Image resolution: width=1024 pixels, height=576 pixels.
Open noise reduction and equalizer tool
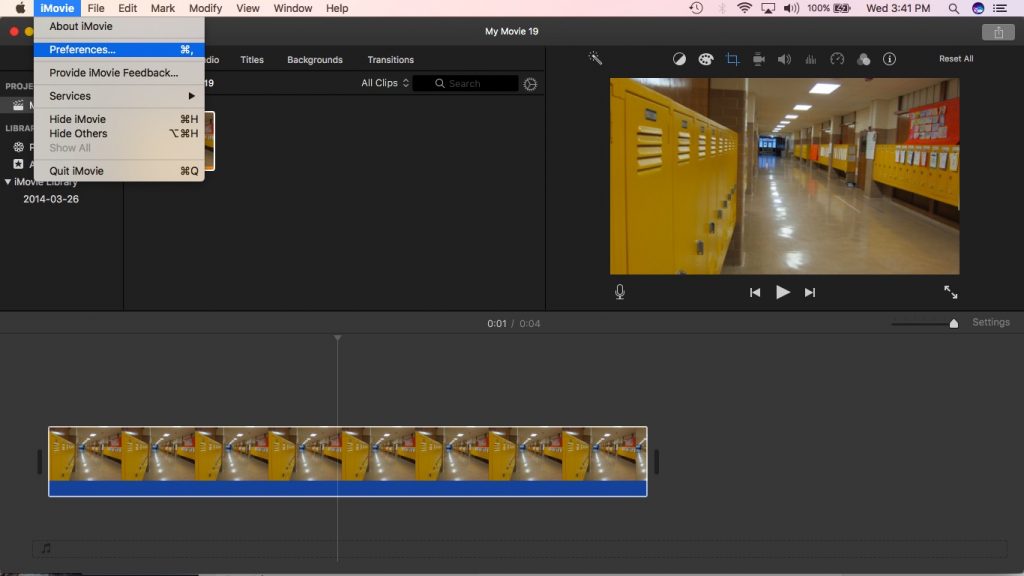click(810, 59)
